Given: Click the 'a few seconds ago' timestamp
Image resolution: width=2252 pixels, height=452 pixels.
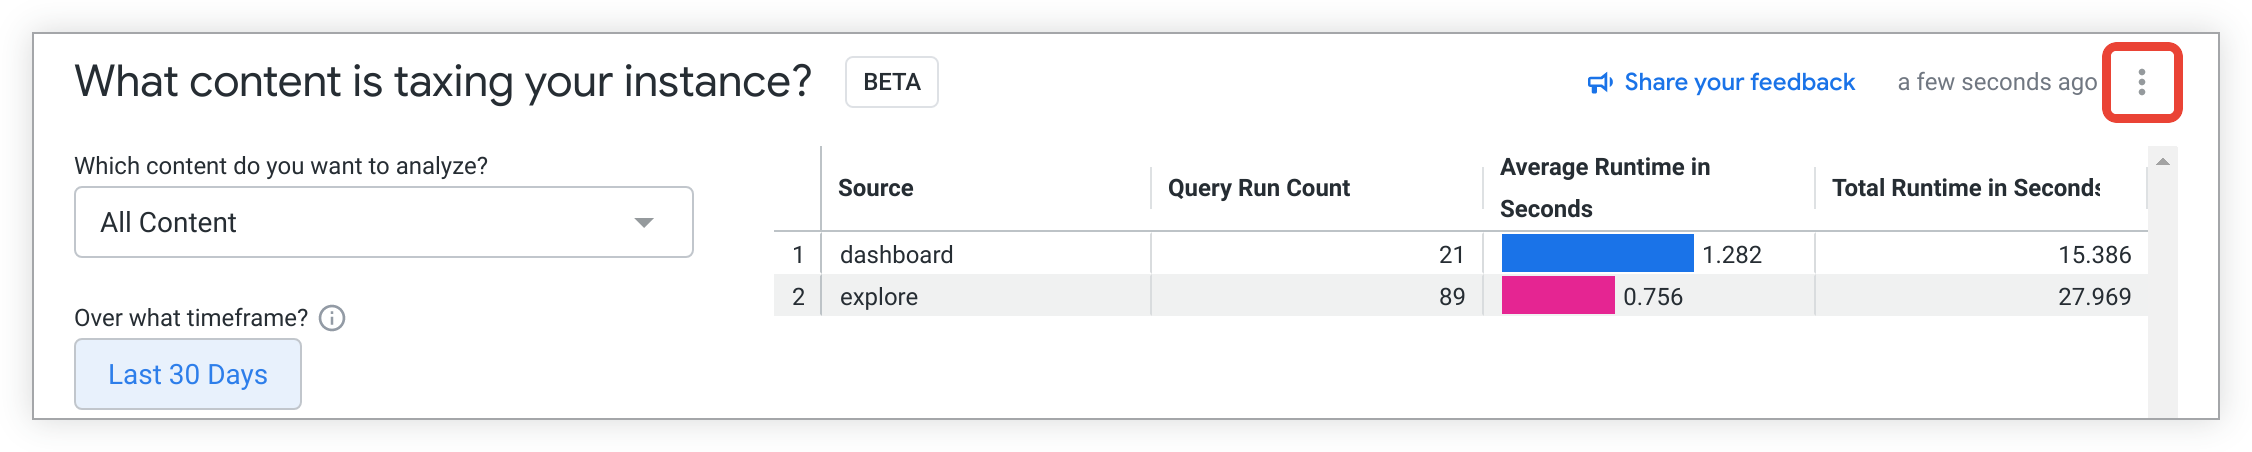Looking at the screenshot, I should [x=1996, y=82].
